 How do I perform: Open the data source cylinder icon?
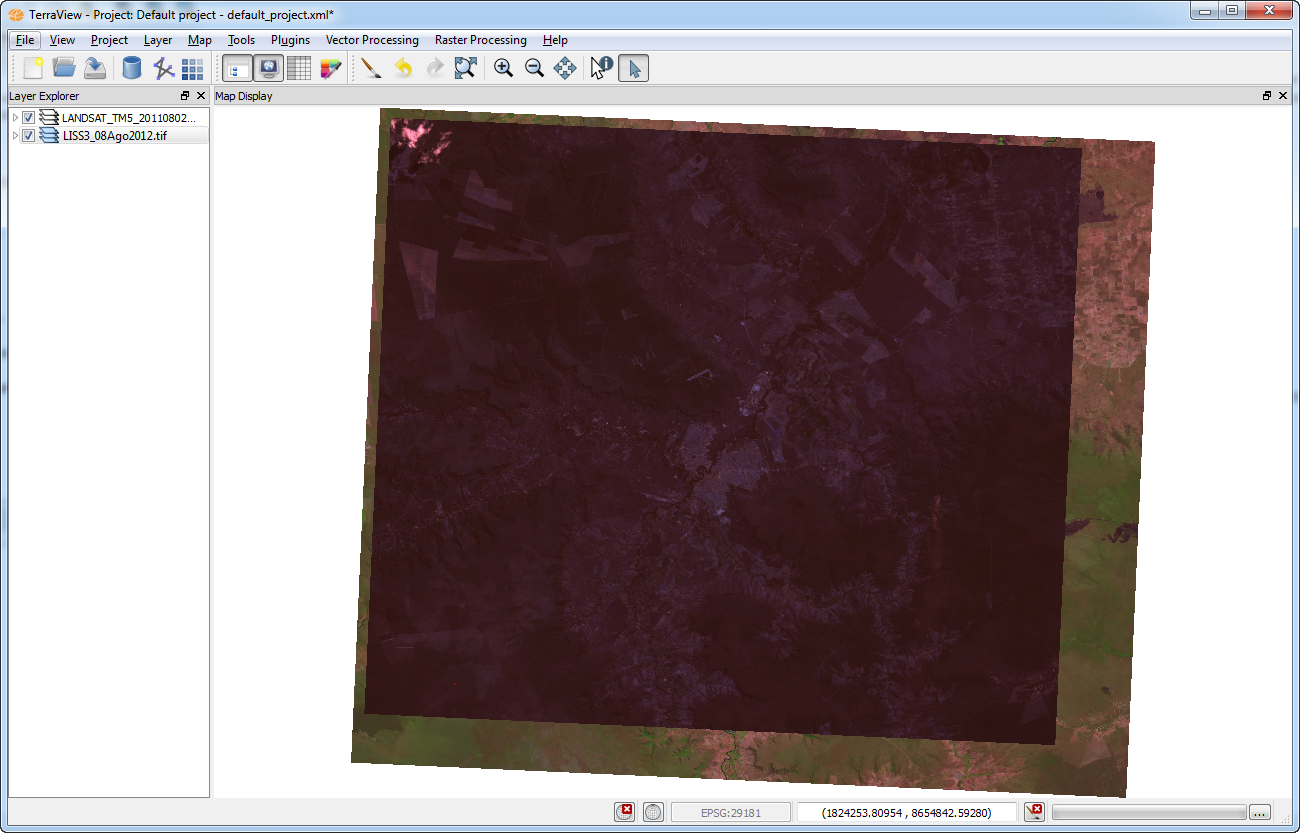pyautogui.click(x=132, y=68)
